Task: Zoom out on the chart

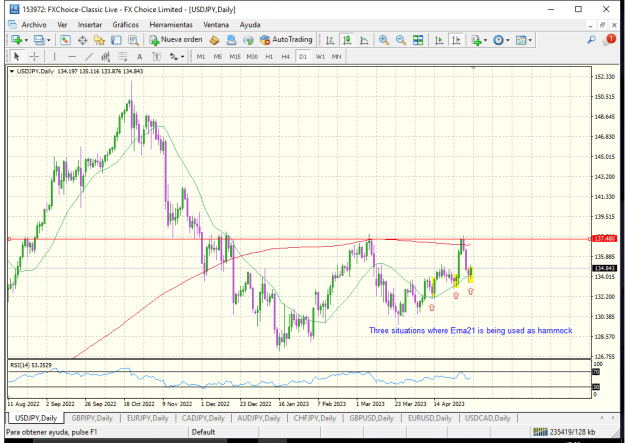Action: tap(401, 40)
